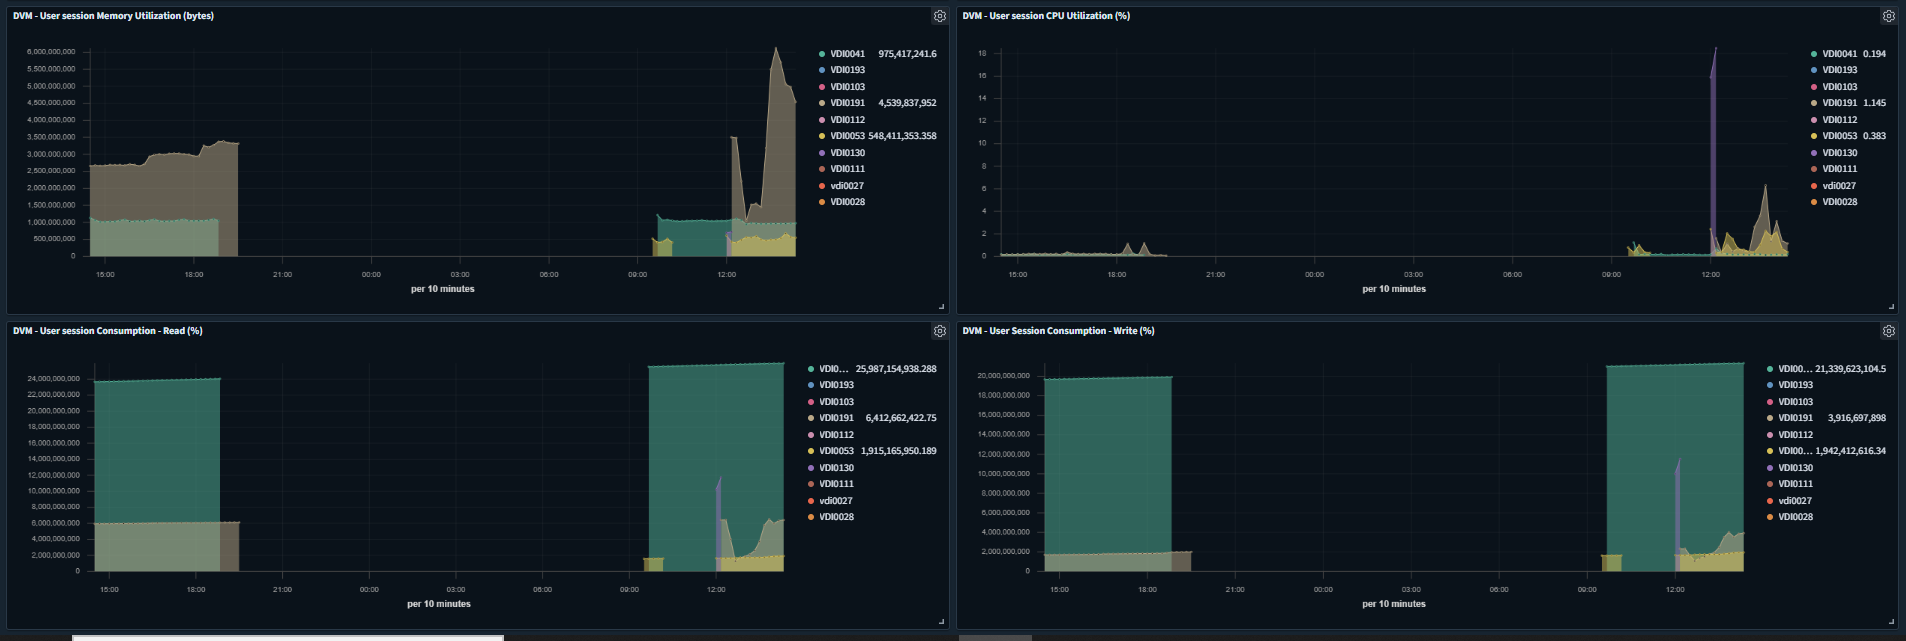1906x641 pixels.
Task: Toggle the VDI0193 series in the Memory Utilization legend
Action: pyautogui.click(x=847, y=70)
